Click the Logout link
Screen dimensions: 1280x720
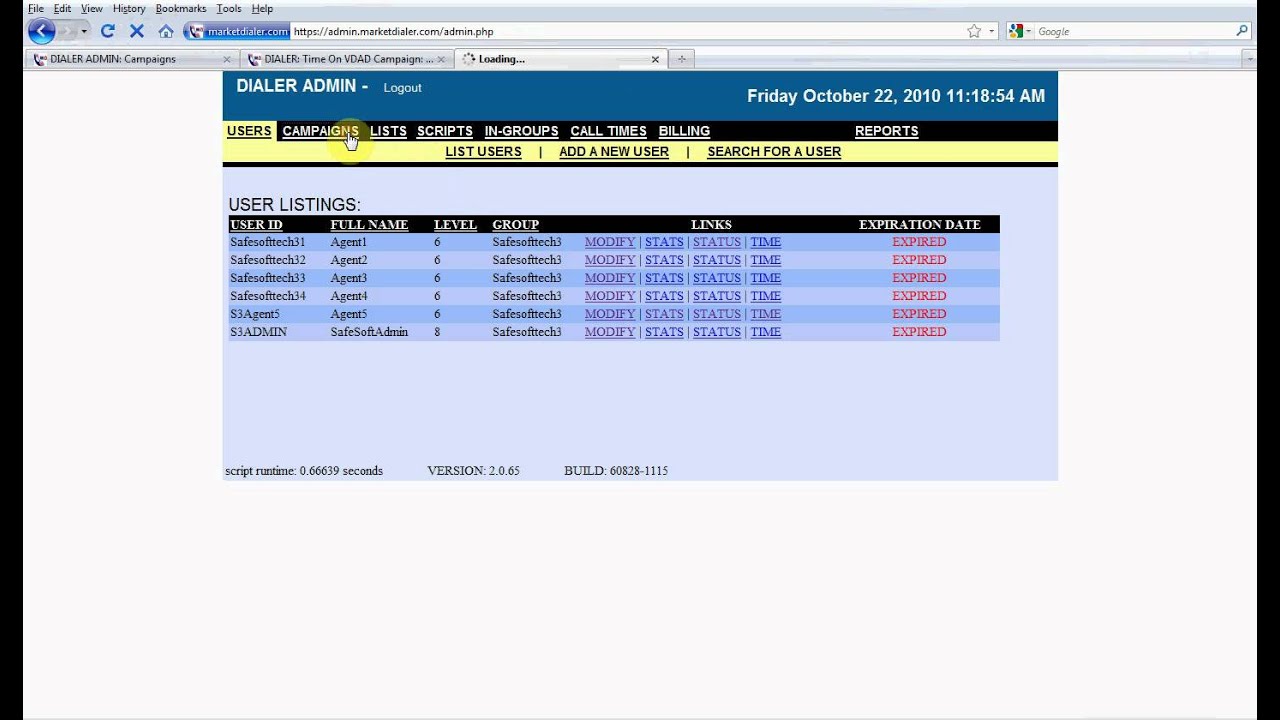(402, 88)
